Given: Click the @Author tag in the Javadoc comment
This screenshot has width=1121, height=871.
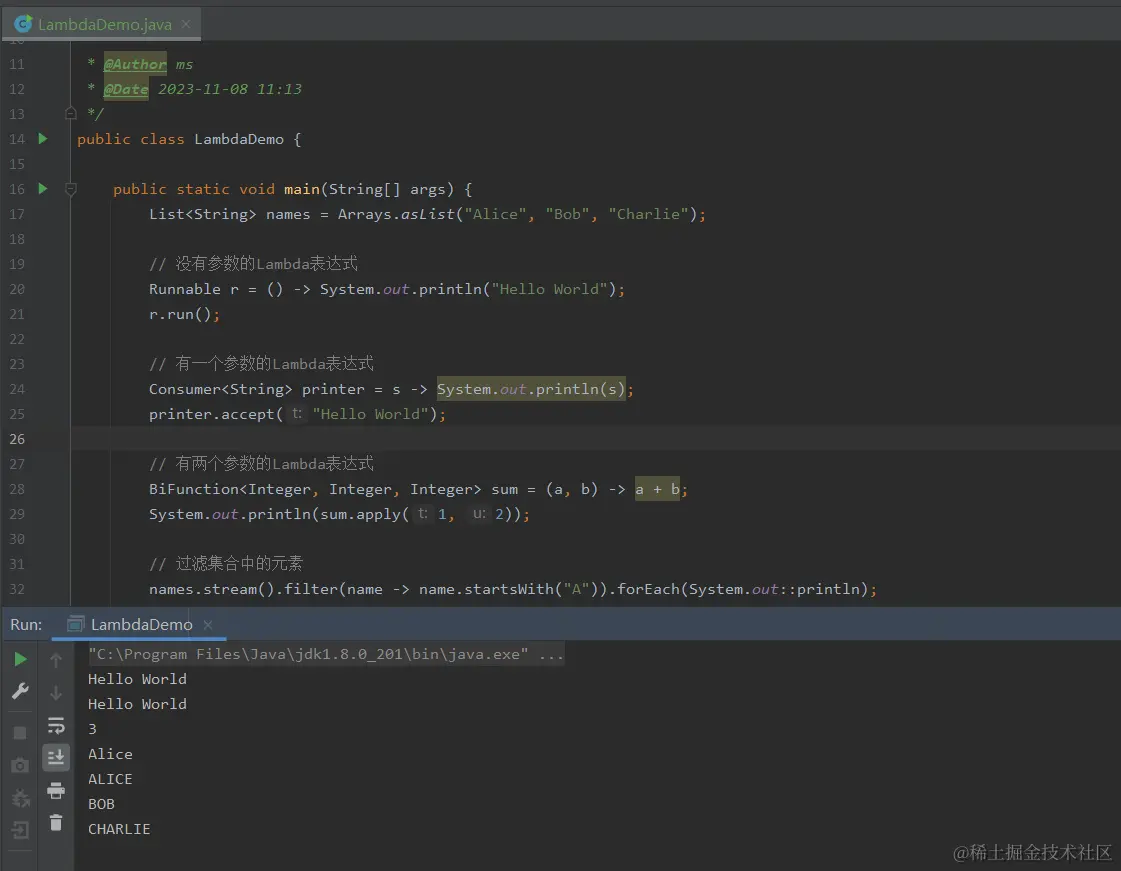Looking at the screenshot, I should click(135, 64).
